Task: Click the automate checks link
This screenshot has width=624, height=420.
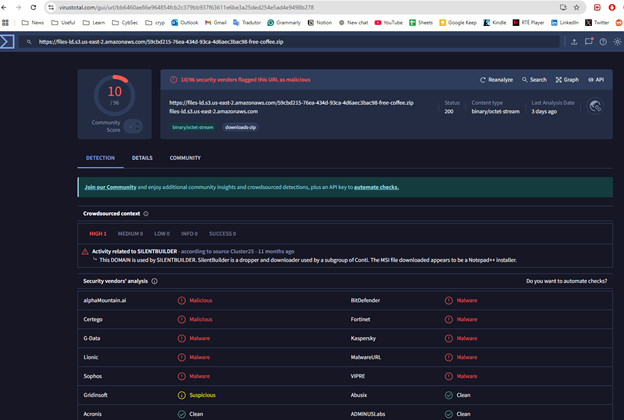Action: pos(376,187)
